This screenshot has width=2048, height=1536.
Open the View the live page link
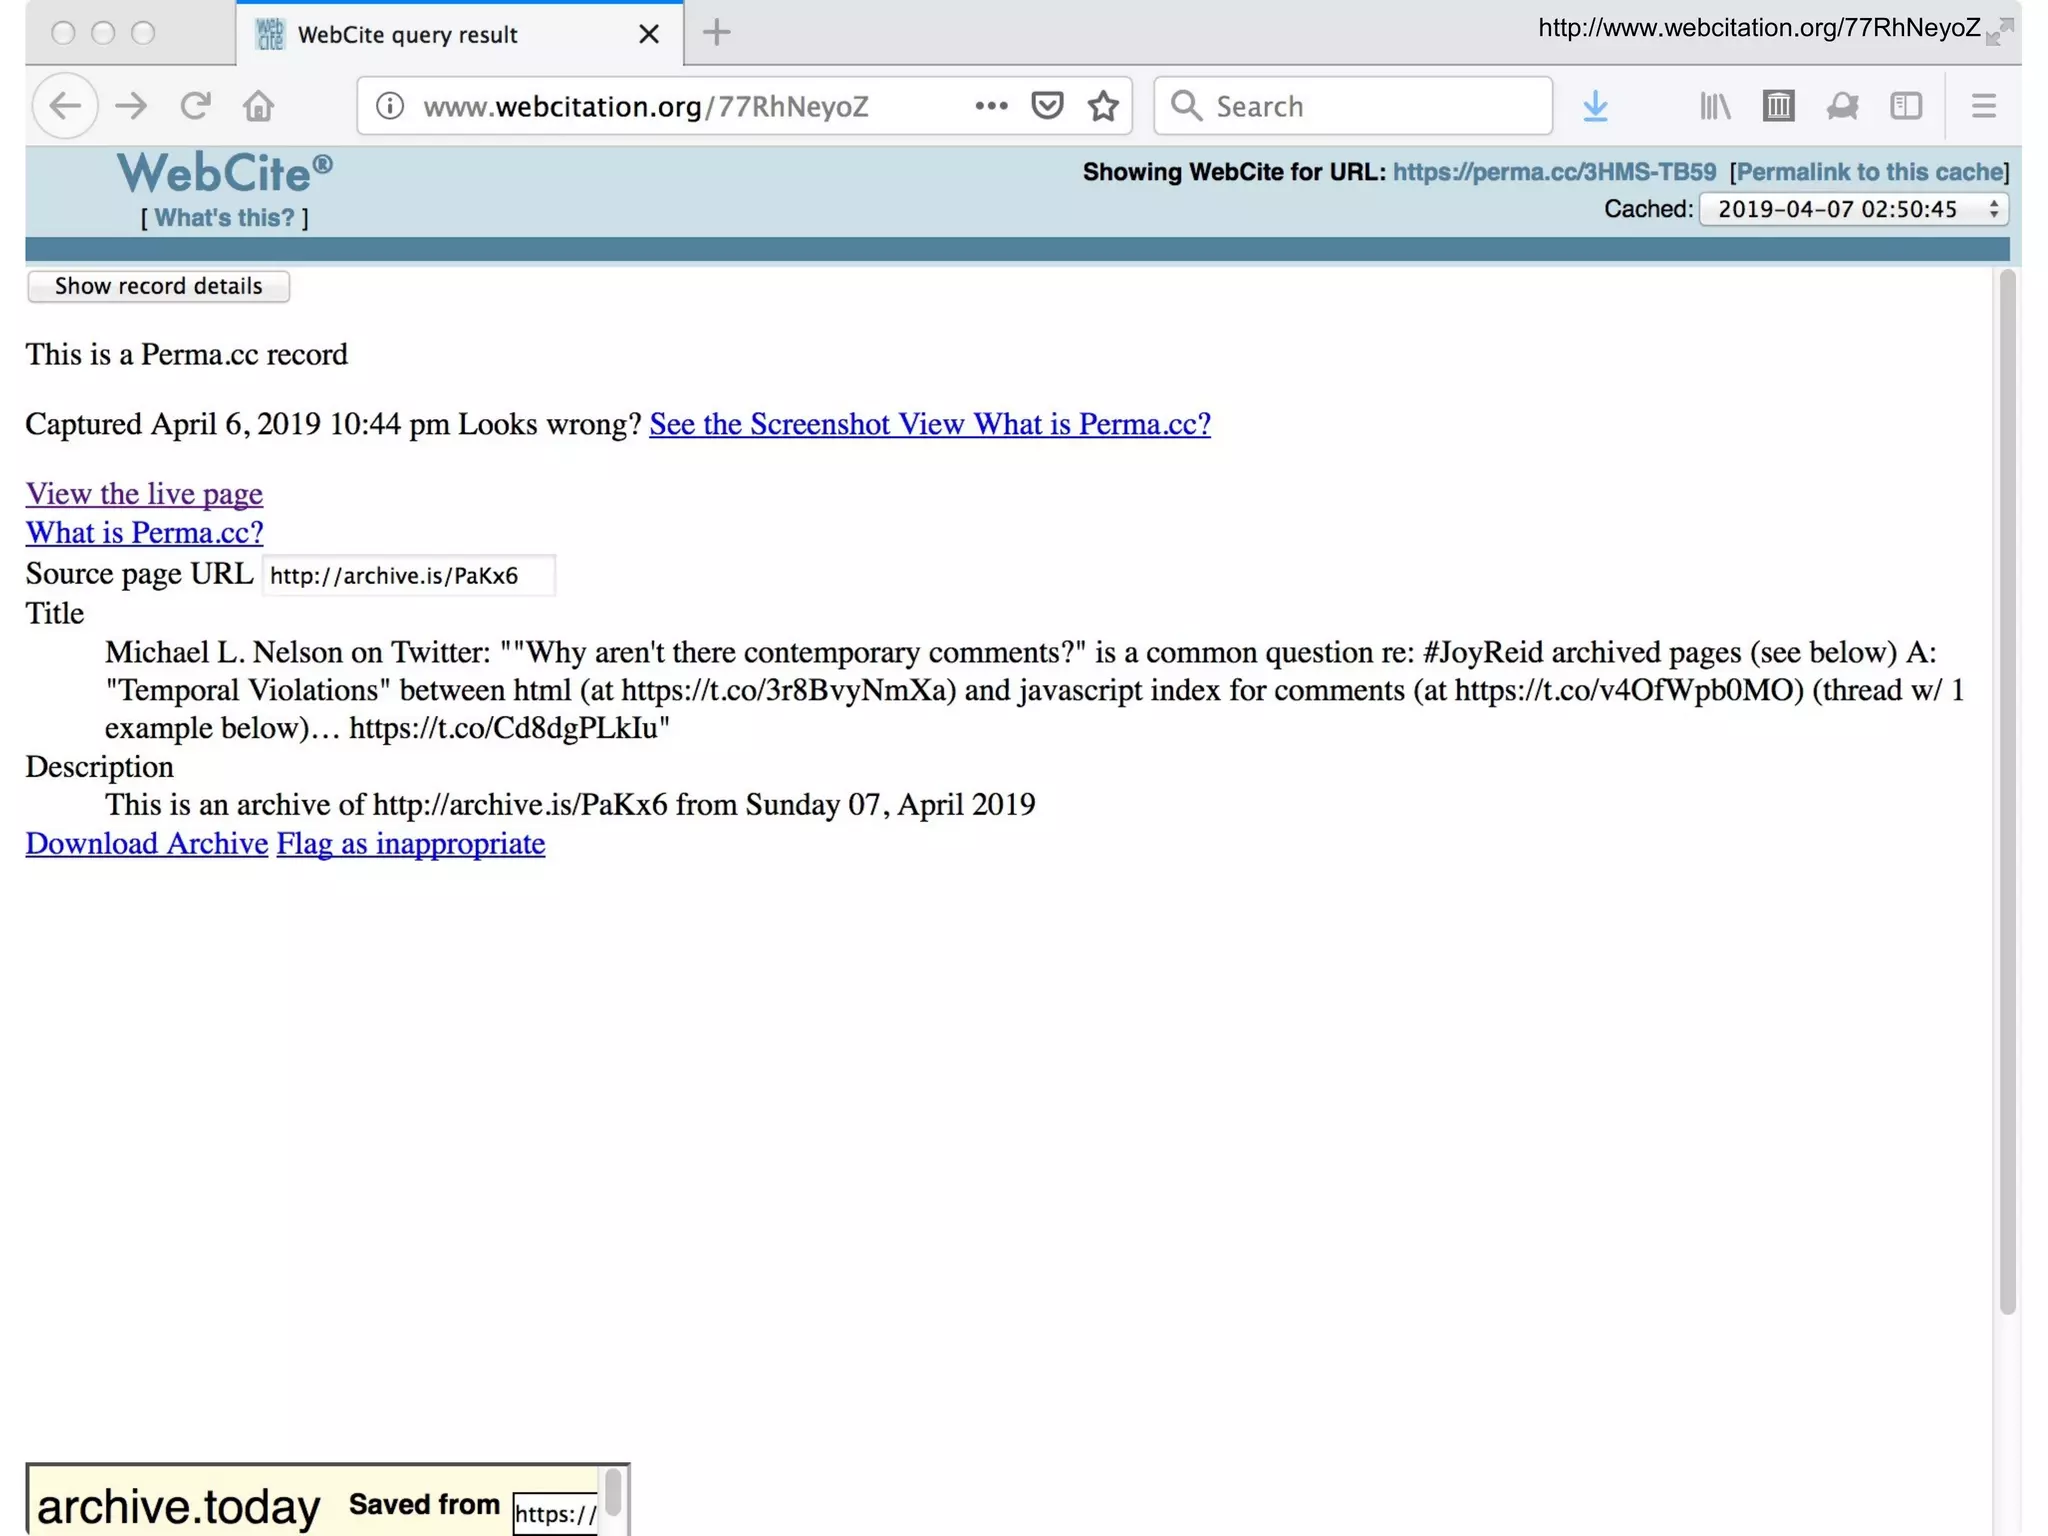point(144,493)
